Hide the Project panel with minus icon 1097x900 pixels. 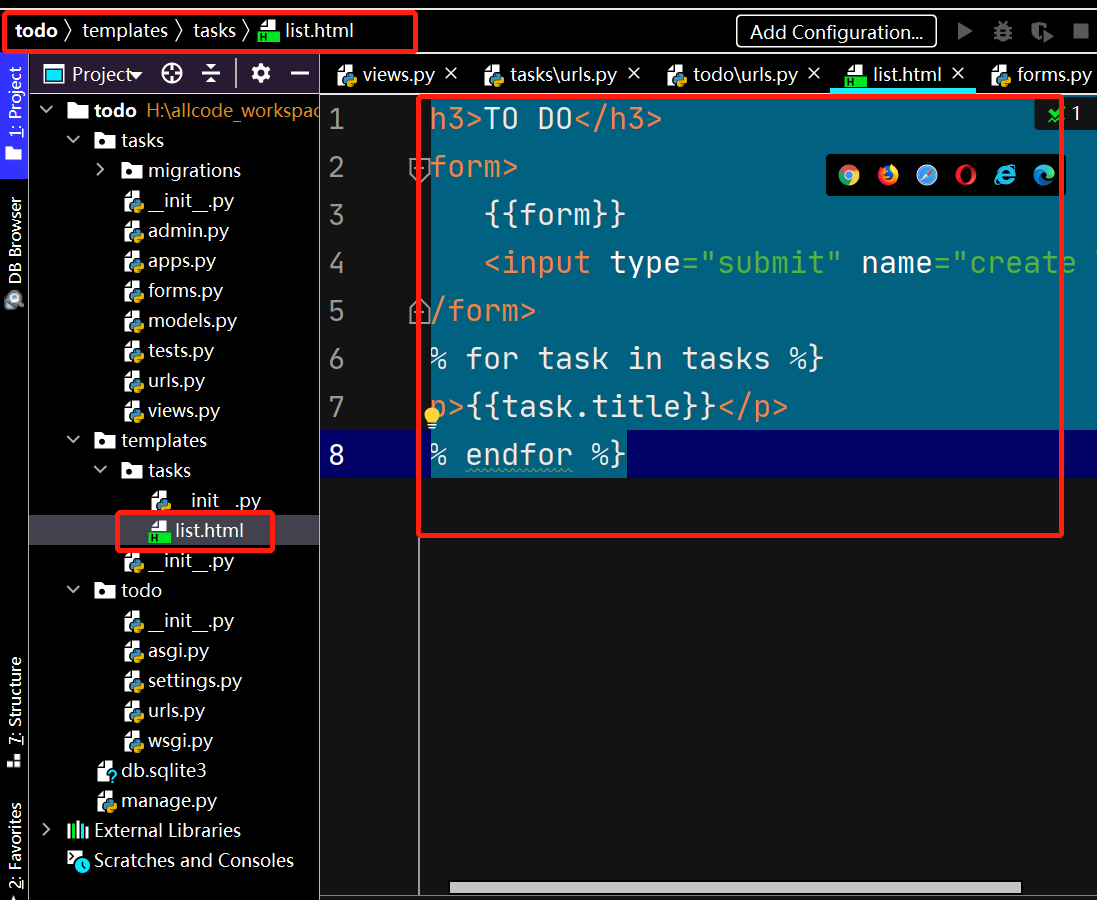[300, 73]
